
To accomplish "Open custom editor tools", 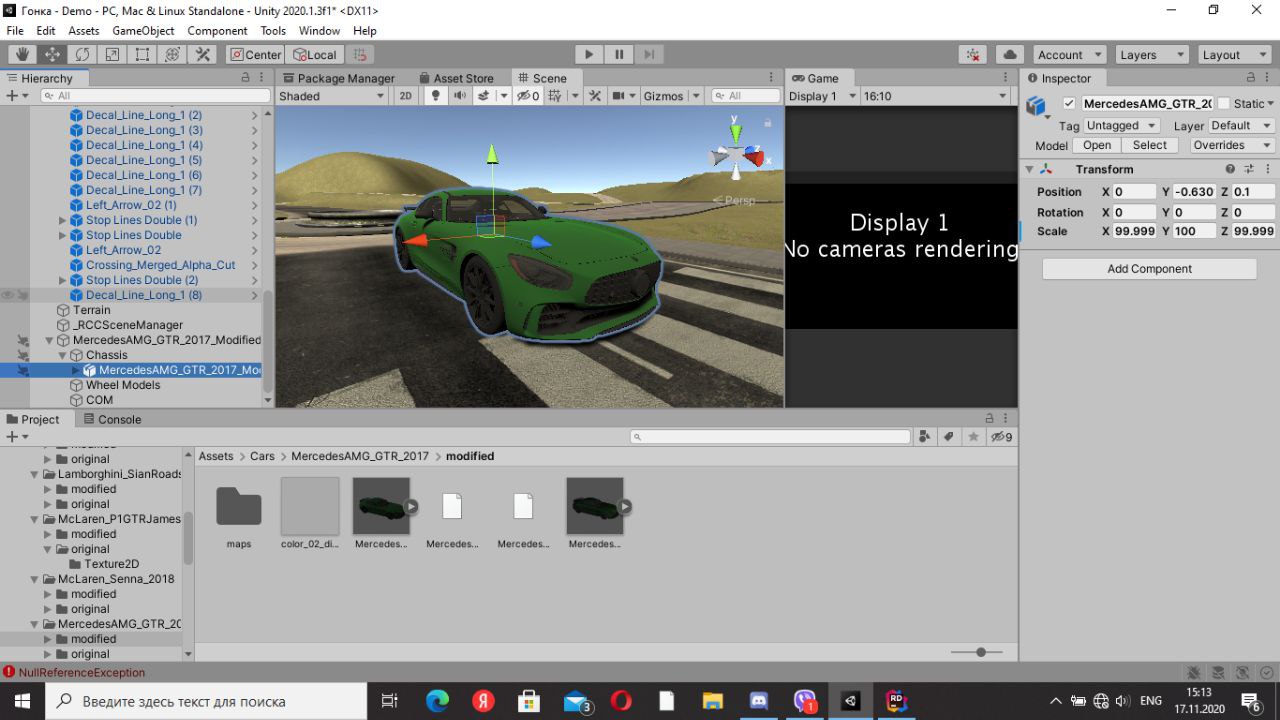I will [x=202, y=55].
